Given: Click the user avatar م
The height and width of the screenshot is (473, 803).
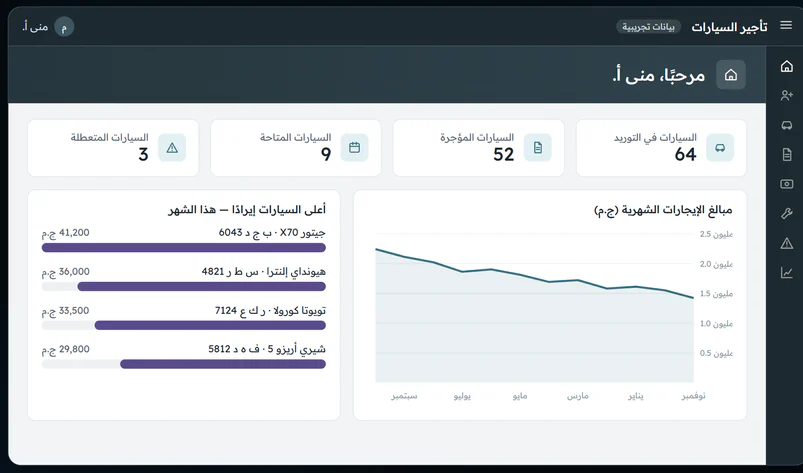Looking at the screenshot, I should (x=64, y=27).
